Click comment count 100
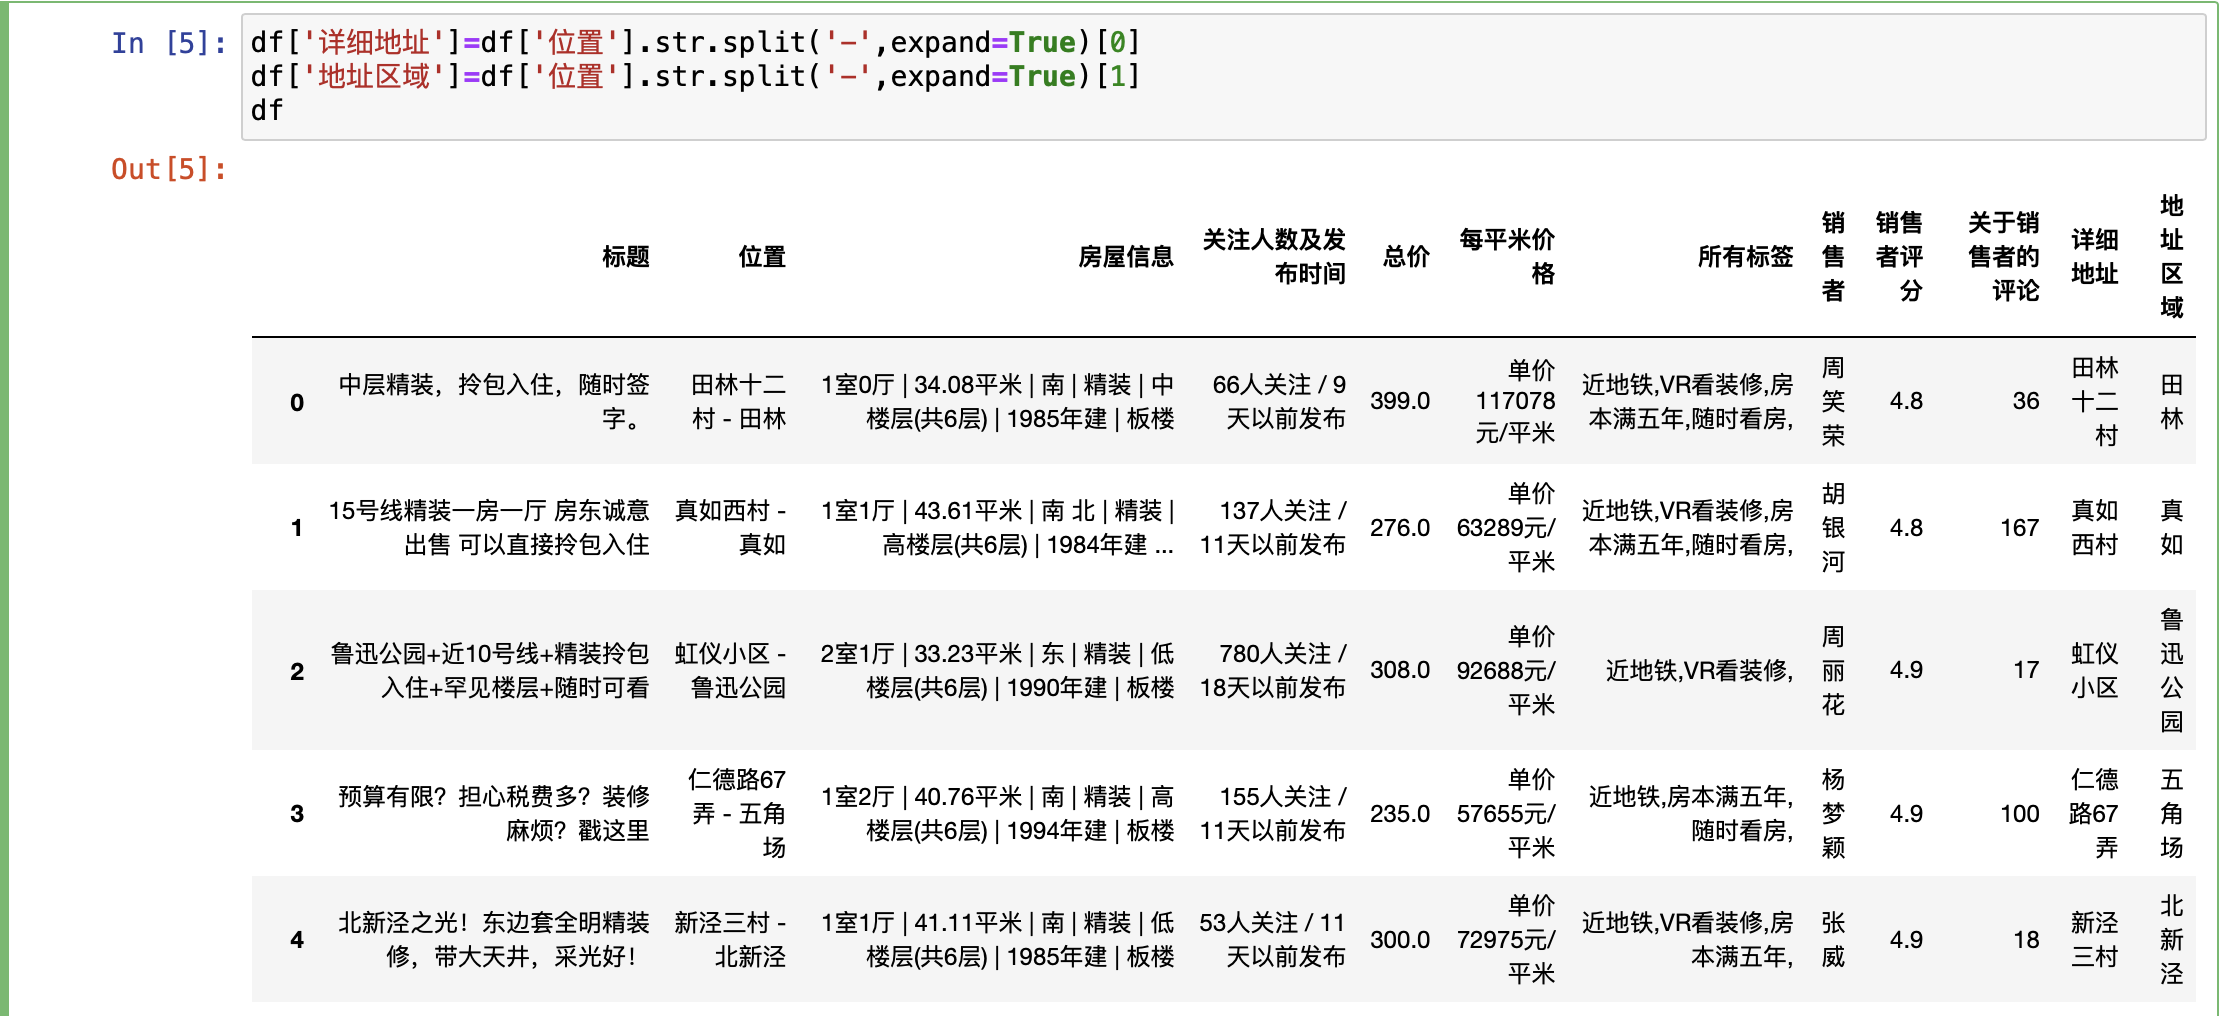Image resolution: width=2226 pixels, height=1016 pixels. pyautogui.click(x=2020, y=814)
